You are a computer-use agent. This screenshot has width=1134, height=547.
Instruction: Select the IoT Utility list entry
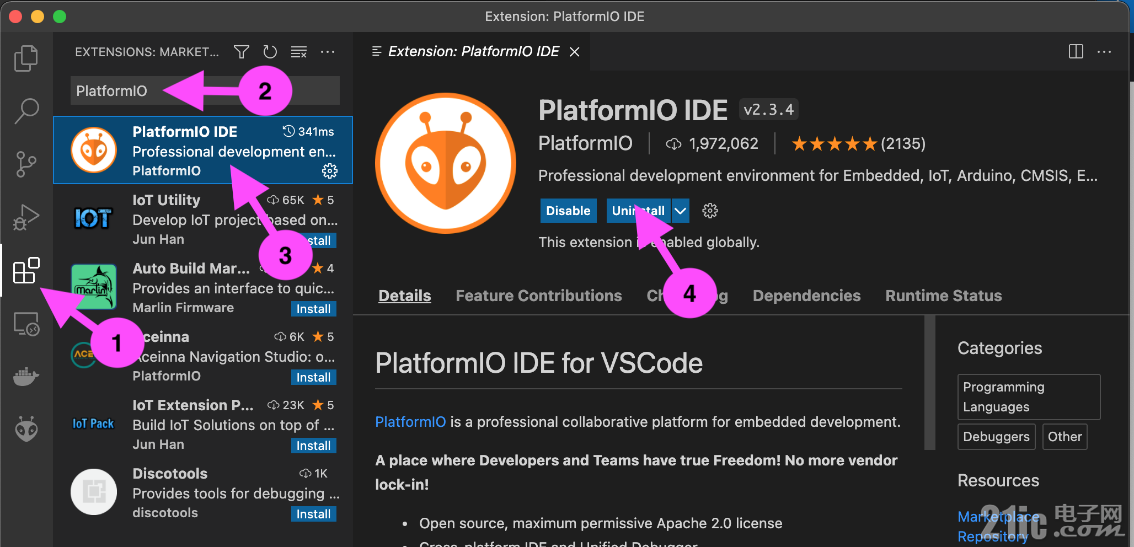point(203,220)
